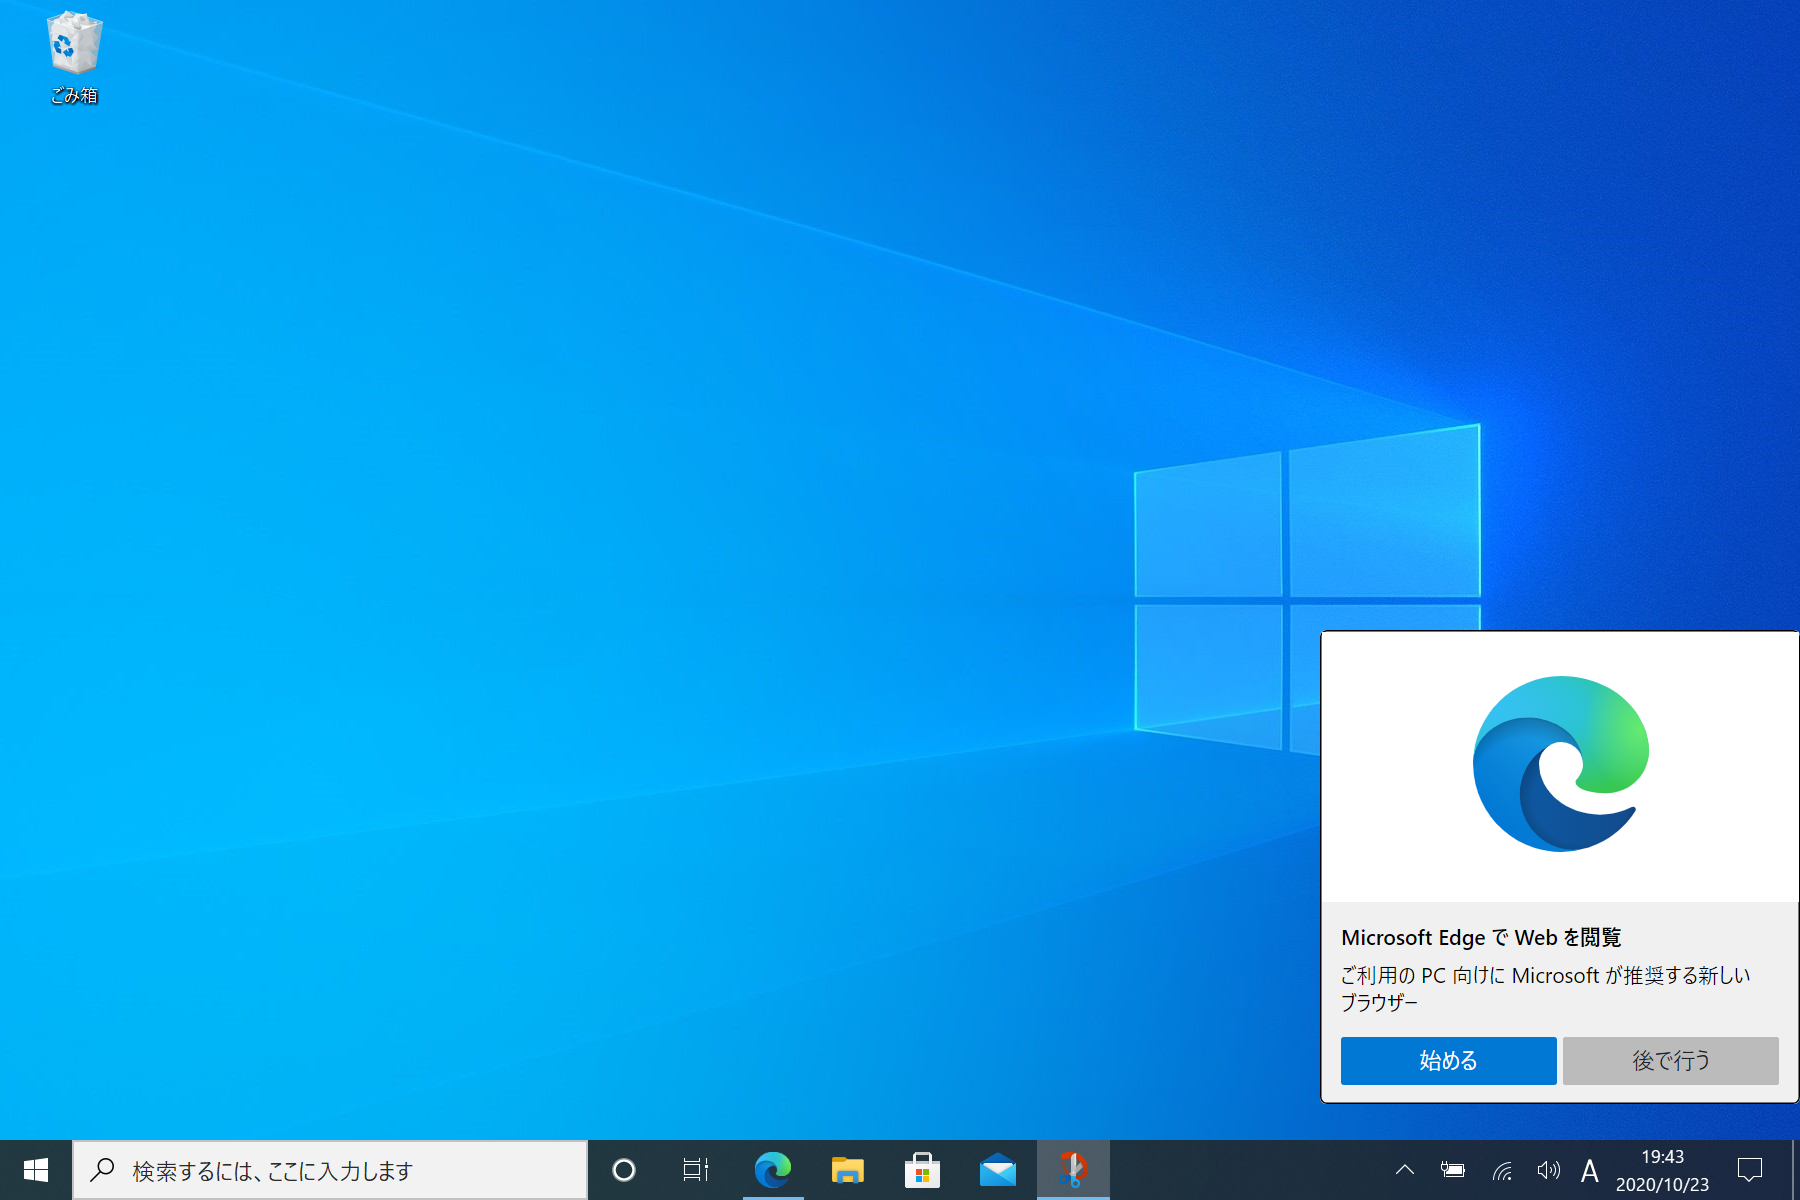The width and height of the screenshot is (1800, 1200).
Task: Open the Microsoft Store
Action: (923, 1169)
